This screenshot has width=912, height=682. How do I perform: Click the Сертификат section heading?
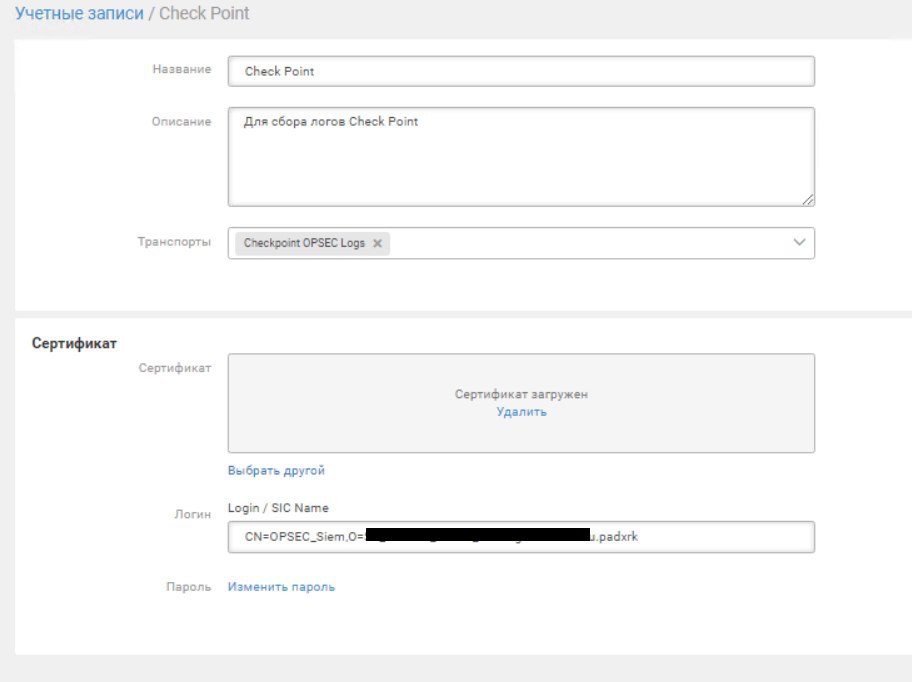tap(74, 343)
